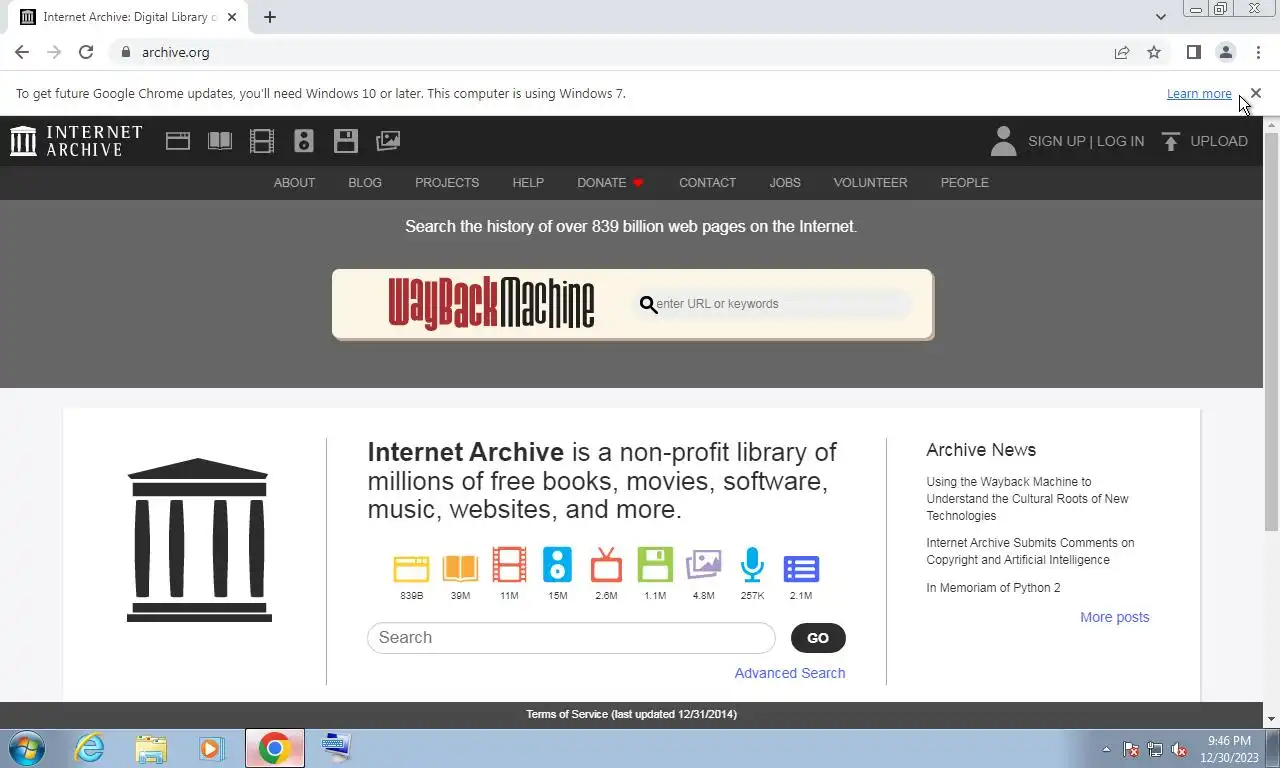Open Chrome side panel icon
1280x768 pixels.
(1193, 52)
